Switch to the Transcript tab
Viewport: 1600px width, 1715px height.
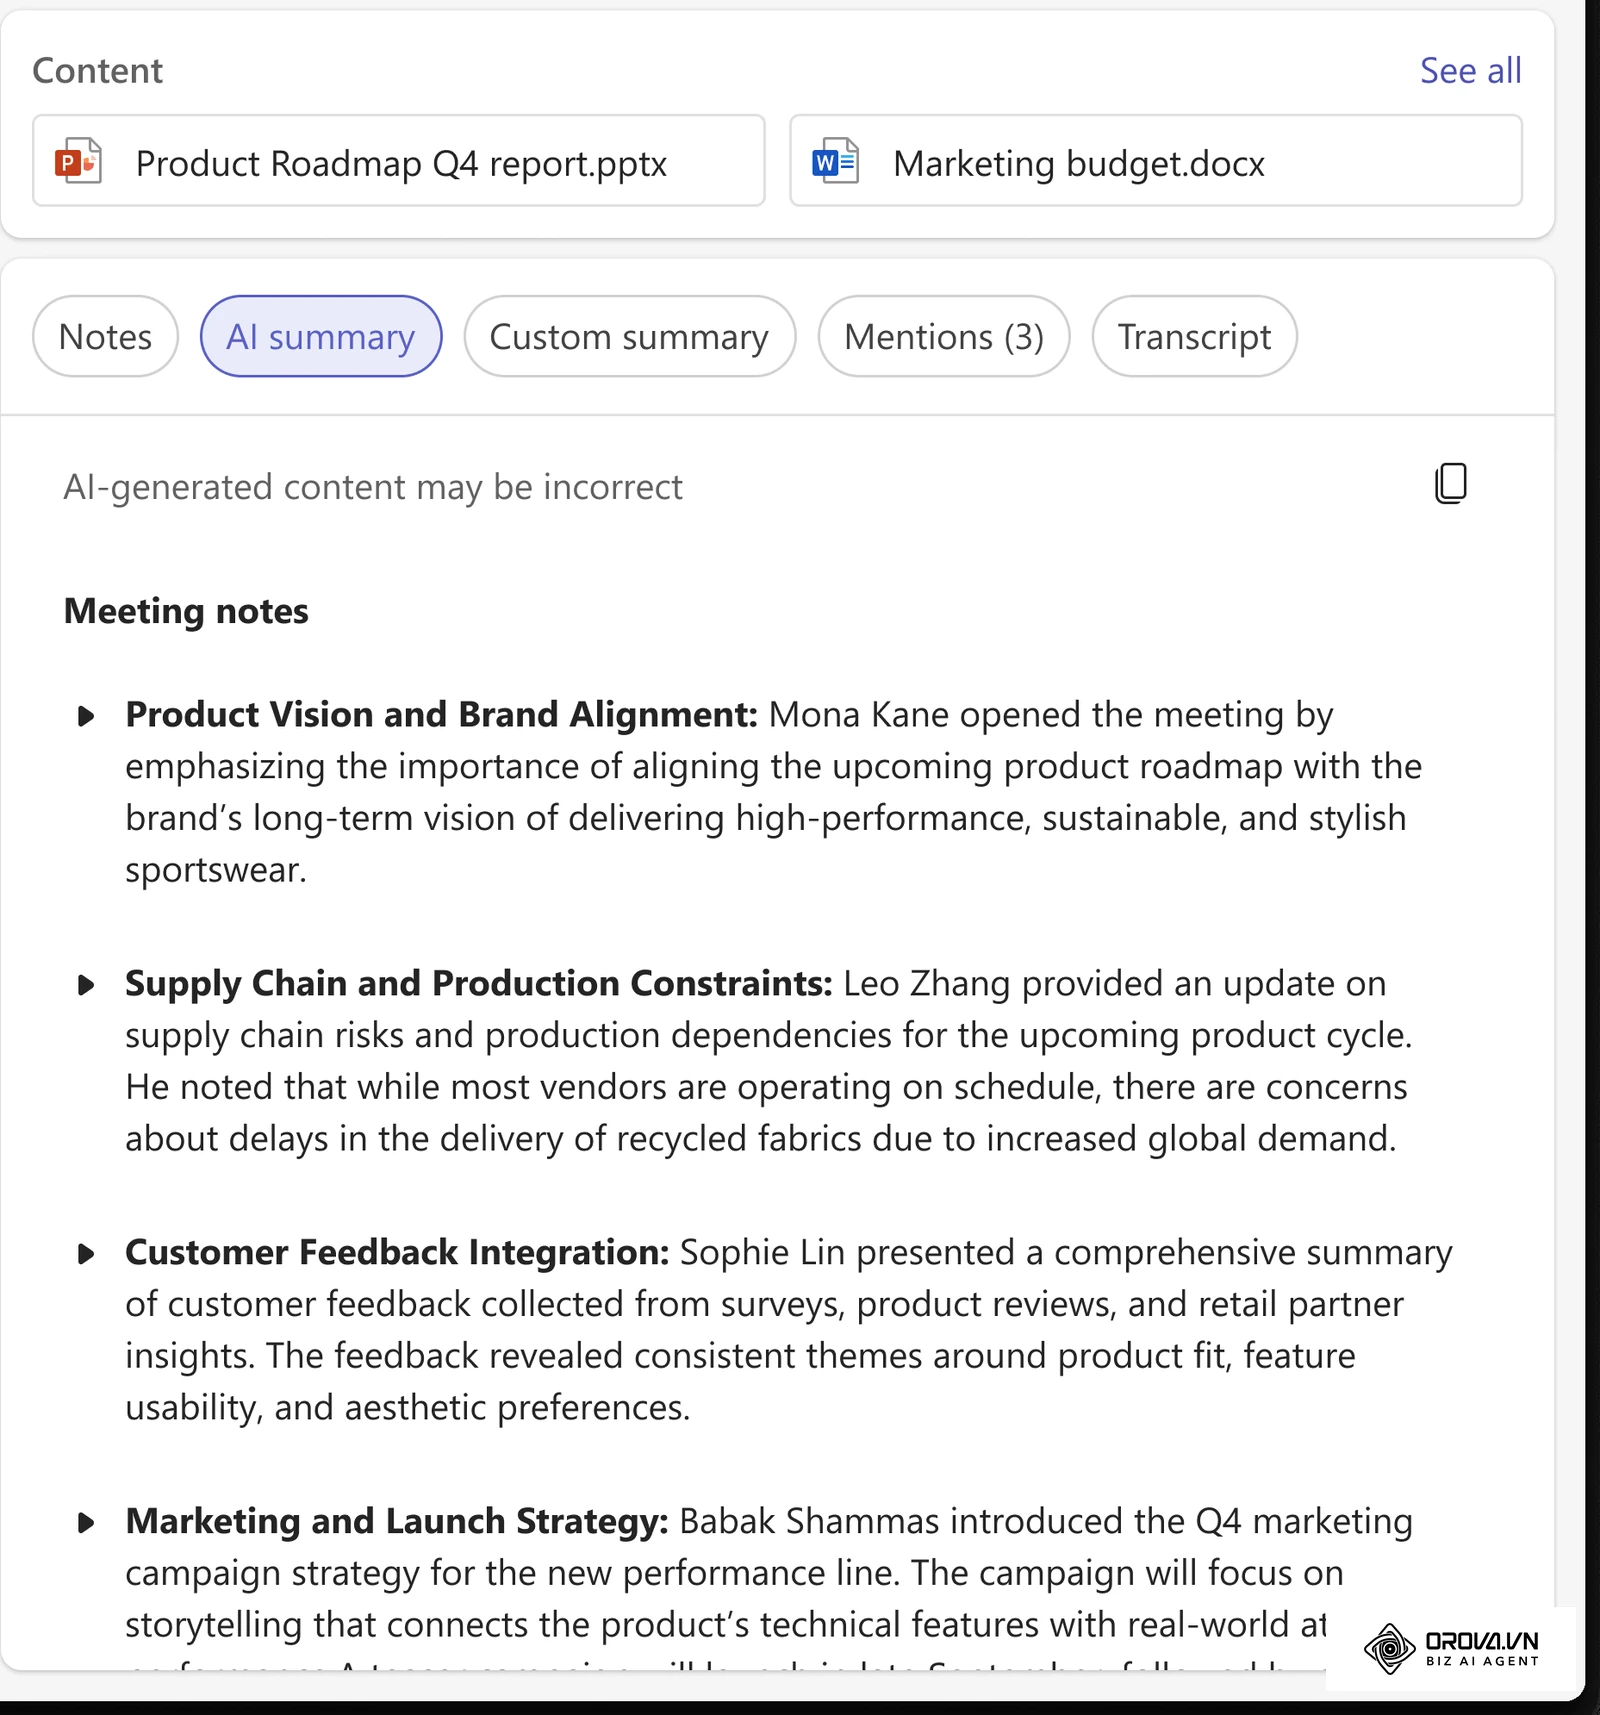tap(1194, 336)
